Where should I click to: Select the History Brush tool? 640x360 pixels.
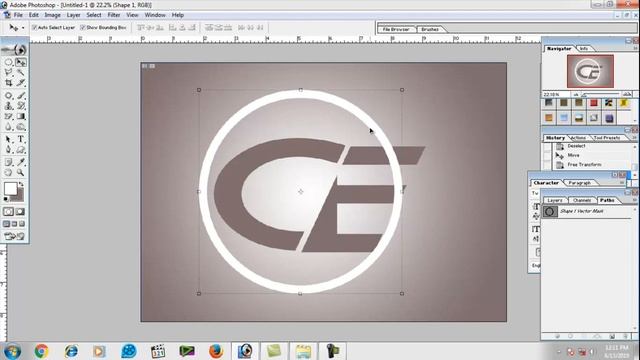pyautogui.click(x=20, y=106)
